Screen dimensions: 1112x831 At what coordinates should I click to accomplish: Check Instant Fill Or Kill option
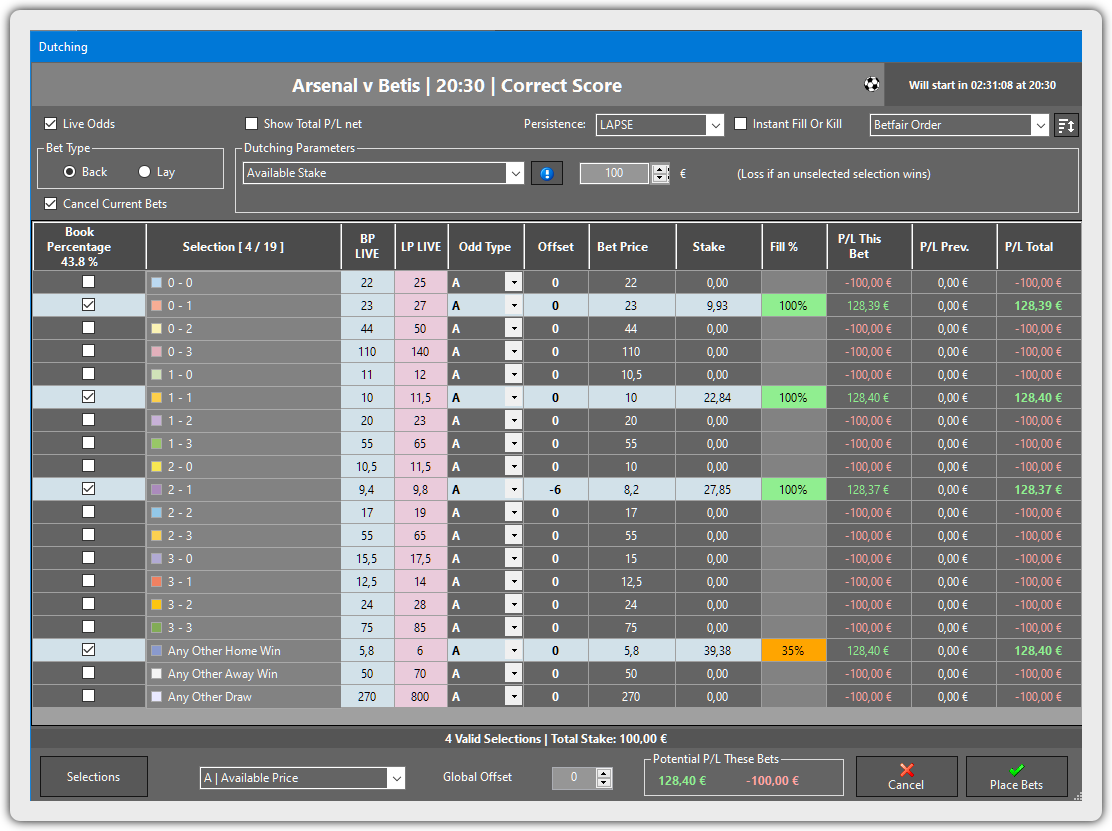[740, 123]
